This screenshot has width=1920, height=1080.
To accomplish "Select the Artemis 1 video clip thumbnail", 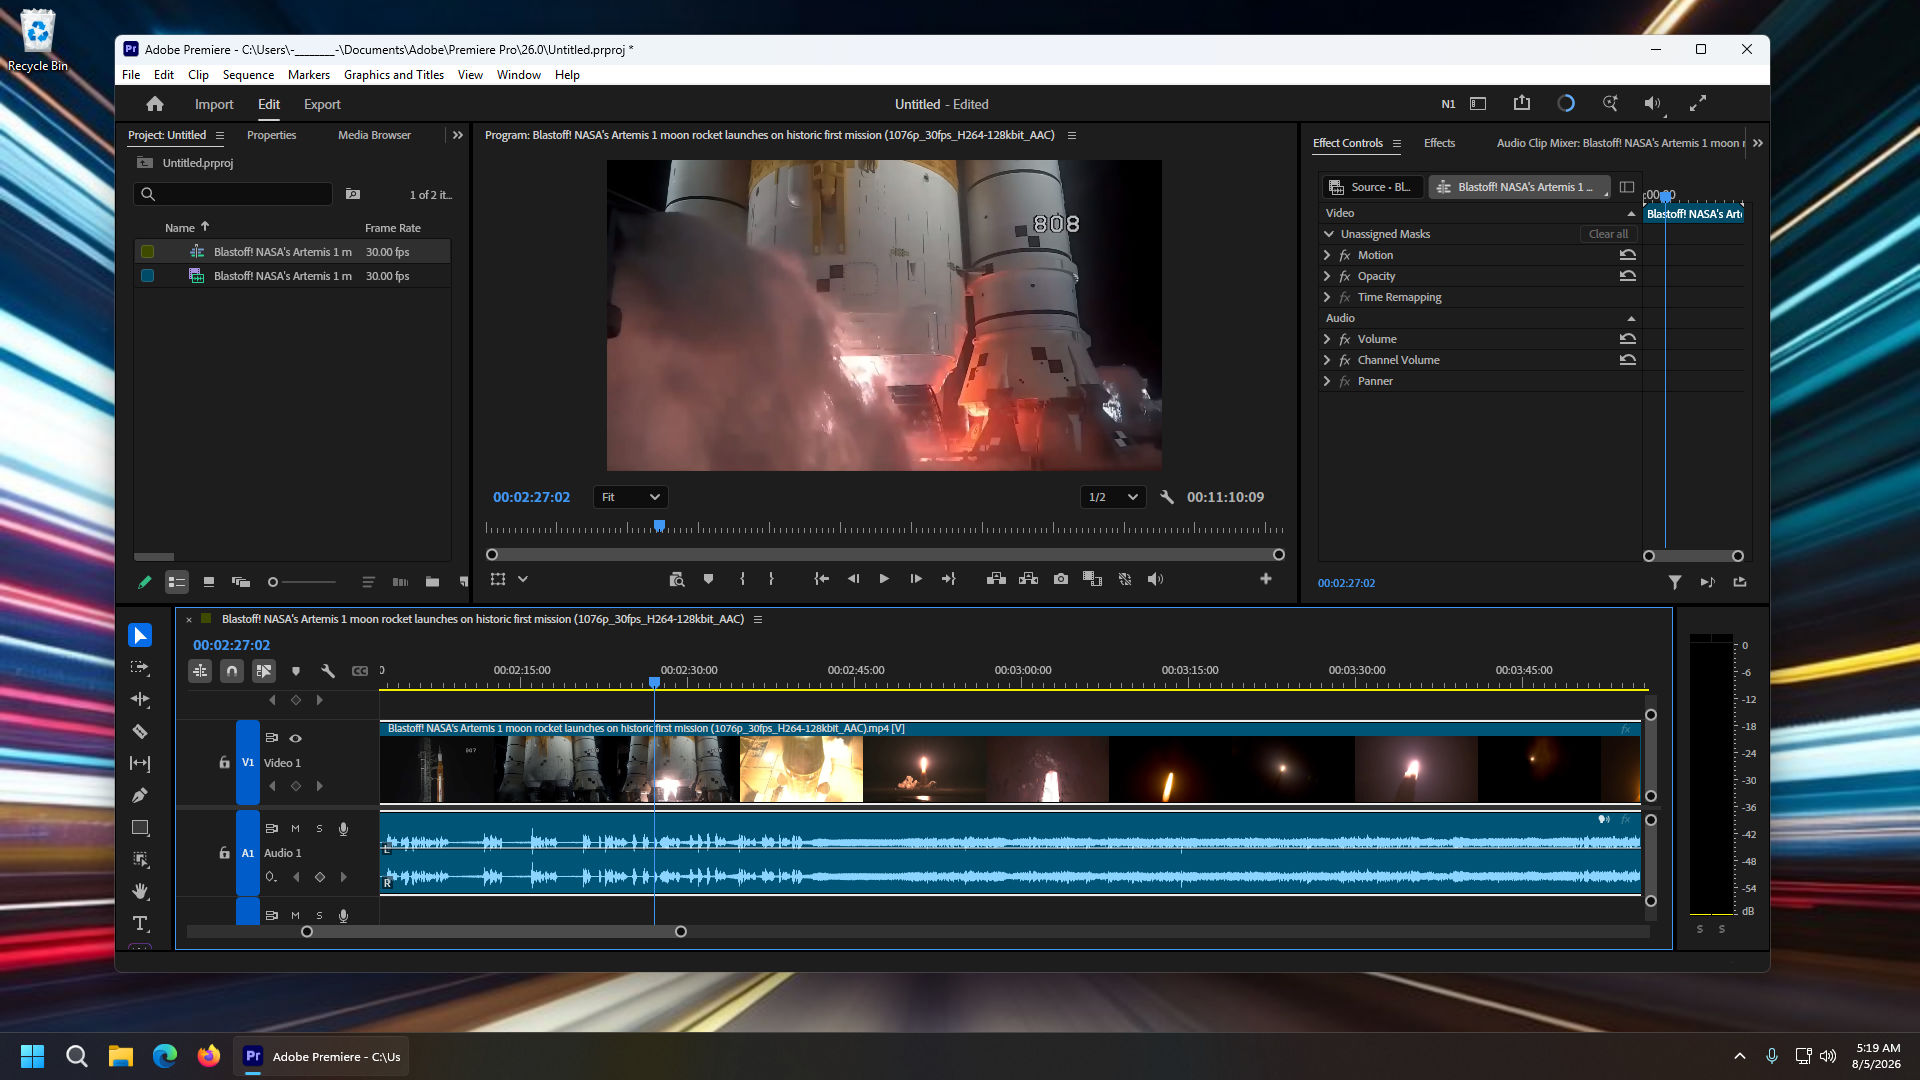I will point(1010,762).
